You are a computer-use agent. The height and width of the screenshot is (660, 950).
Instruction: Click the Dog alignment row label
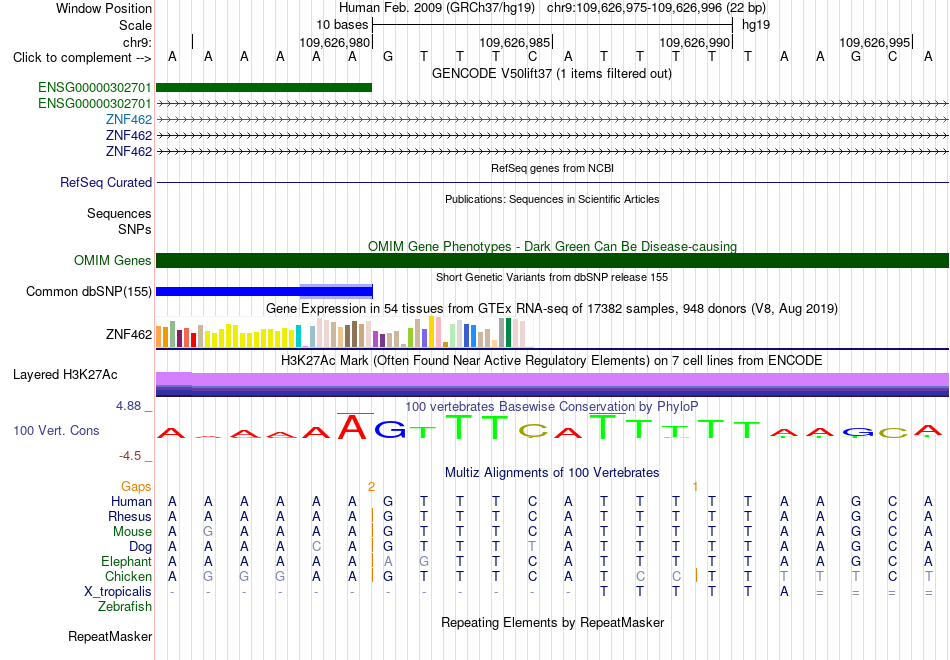coord(140,547)
